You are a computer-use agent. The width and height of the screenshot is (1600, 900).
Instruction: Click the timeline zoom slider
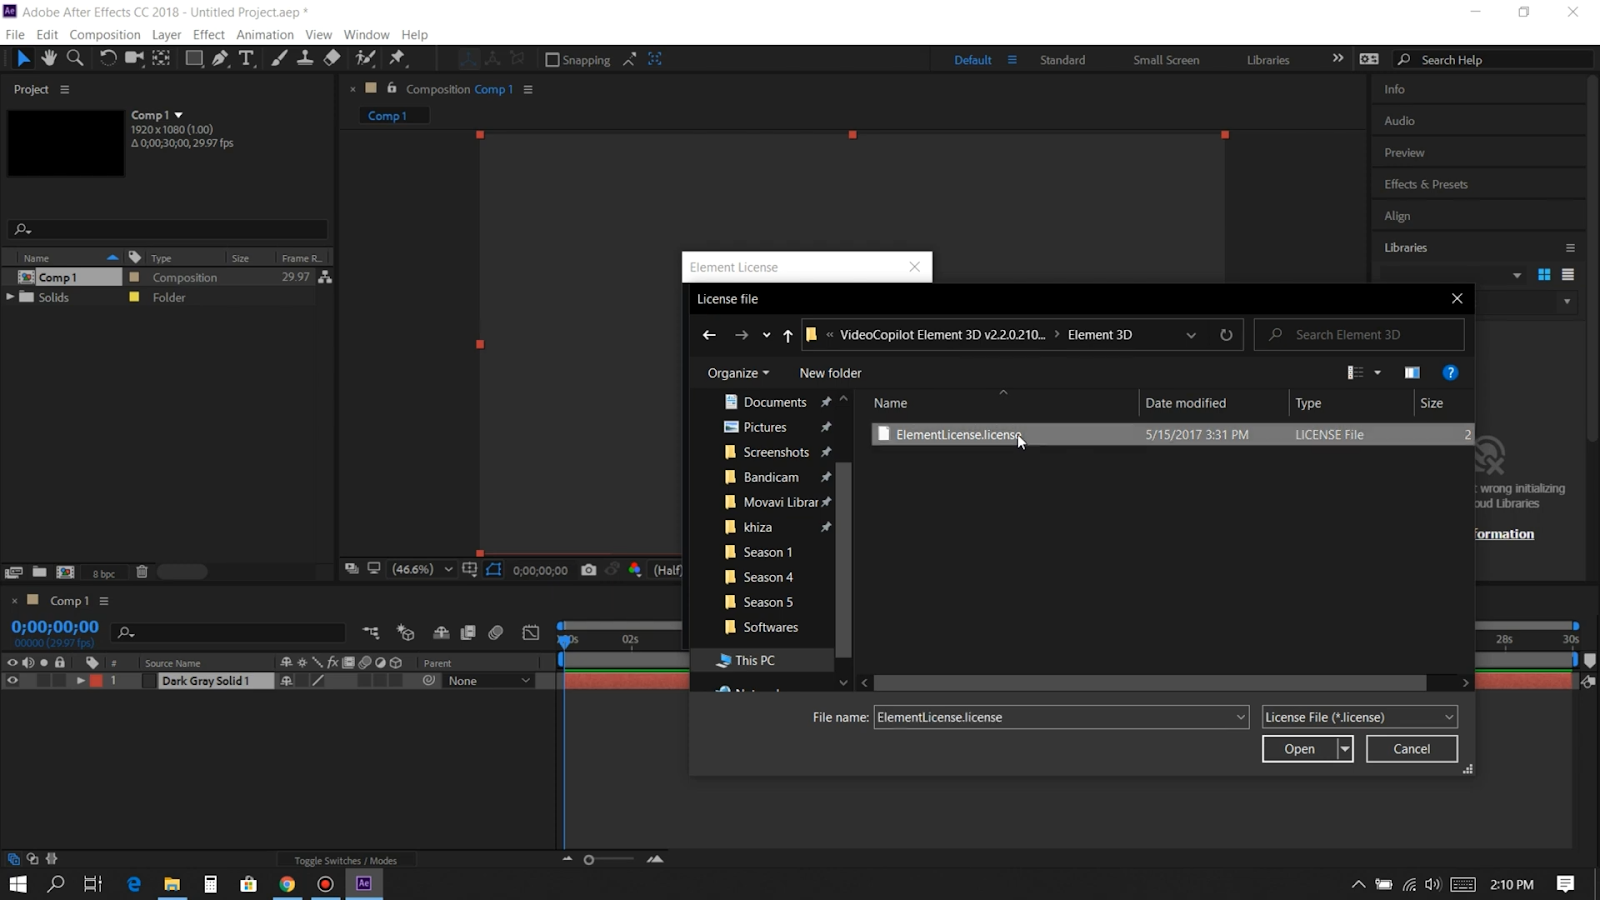(x=610, y=859)
